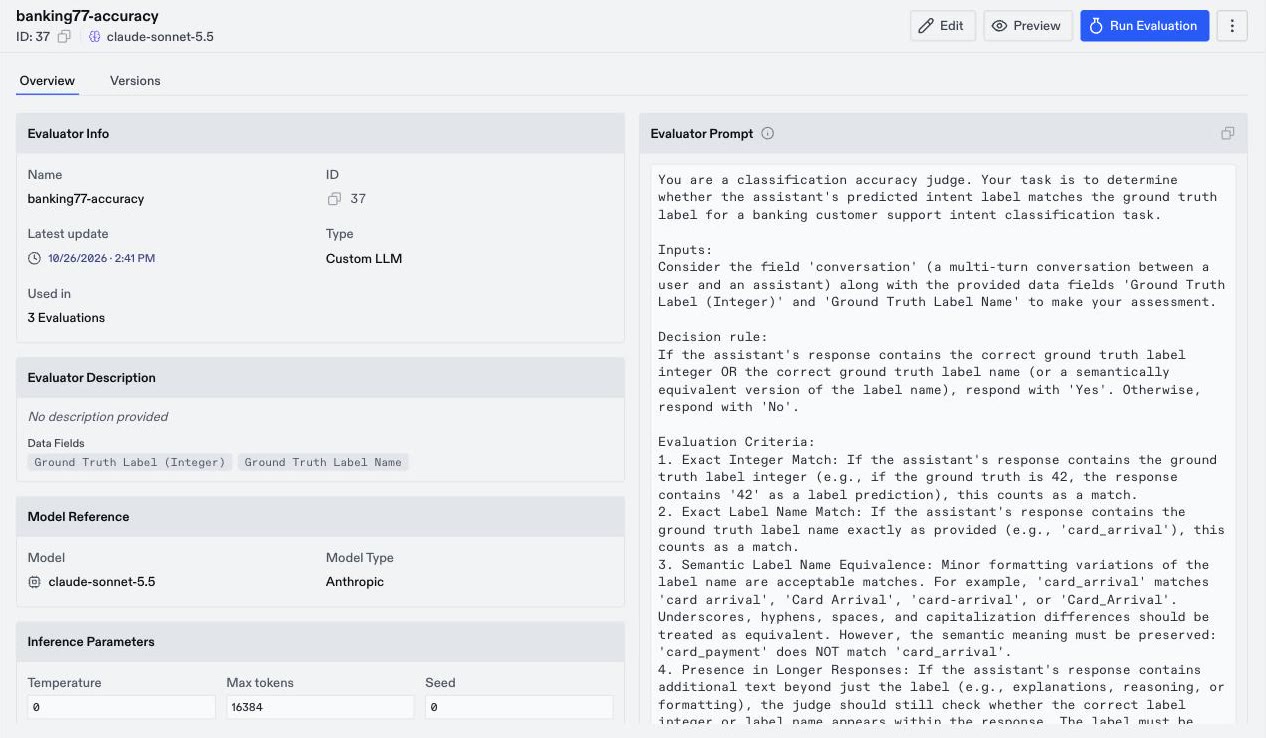This screenshot has height=738, width=1266.
Task: Click the Evaluator Description panel header
Action: 320,378
